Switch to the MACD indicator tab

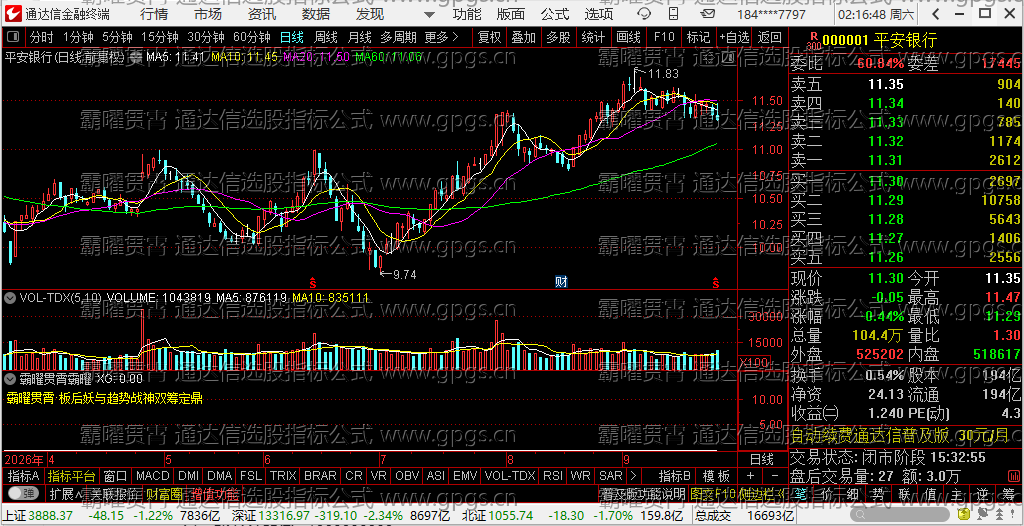tap(153, 476)
